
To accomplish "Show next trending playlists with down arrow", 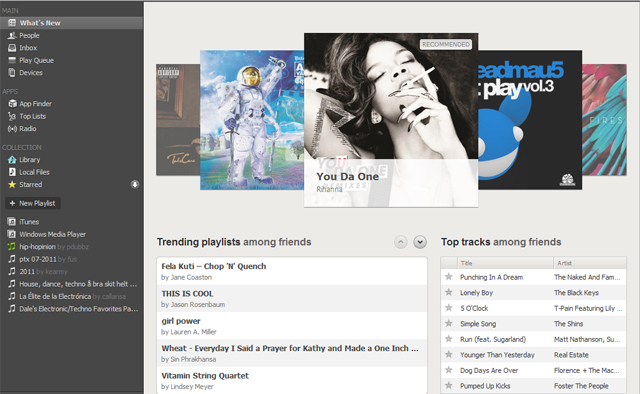I will pyautogui.click(x=420, y=242).
